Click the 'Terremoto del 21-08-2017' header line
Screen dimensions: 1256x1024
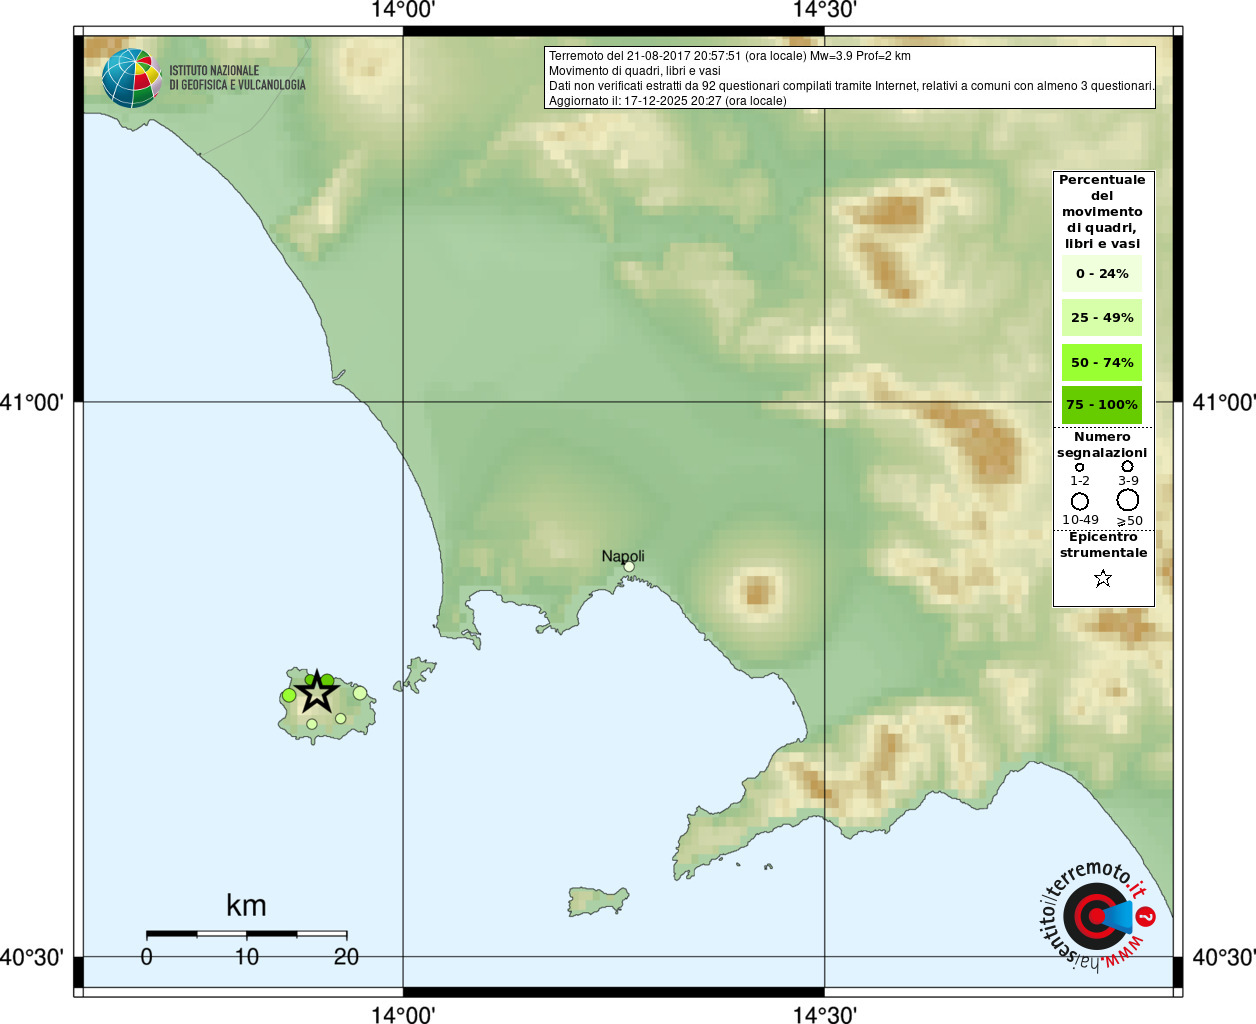pos(730,56)
